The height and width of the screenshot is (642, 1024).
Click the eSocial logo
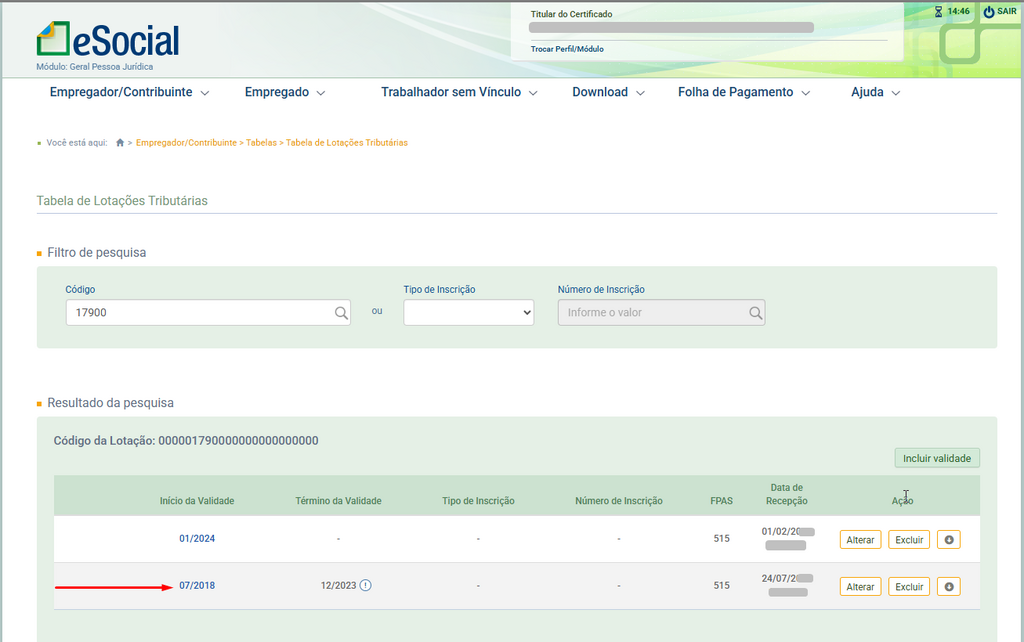(108, 40)
